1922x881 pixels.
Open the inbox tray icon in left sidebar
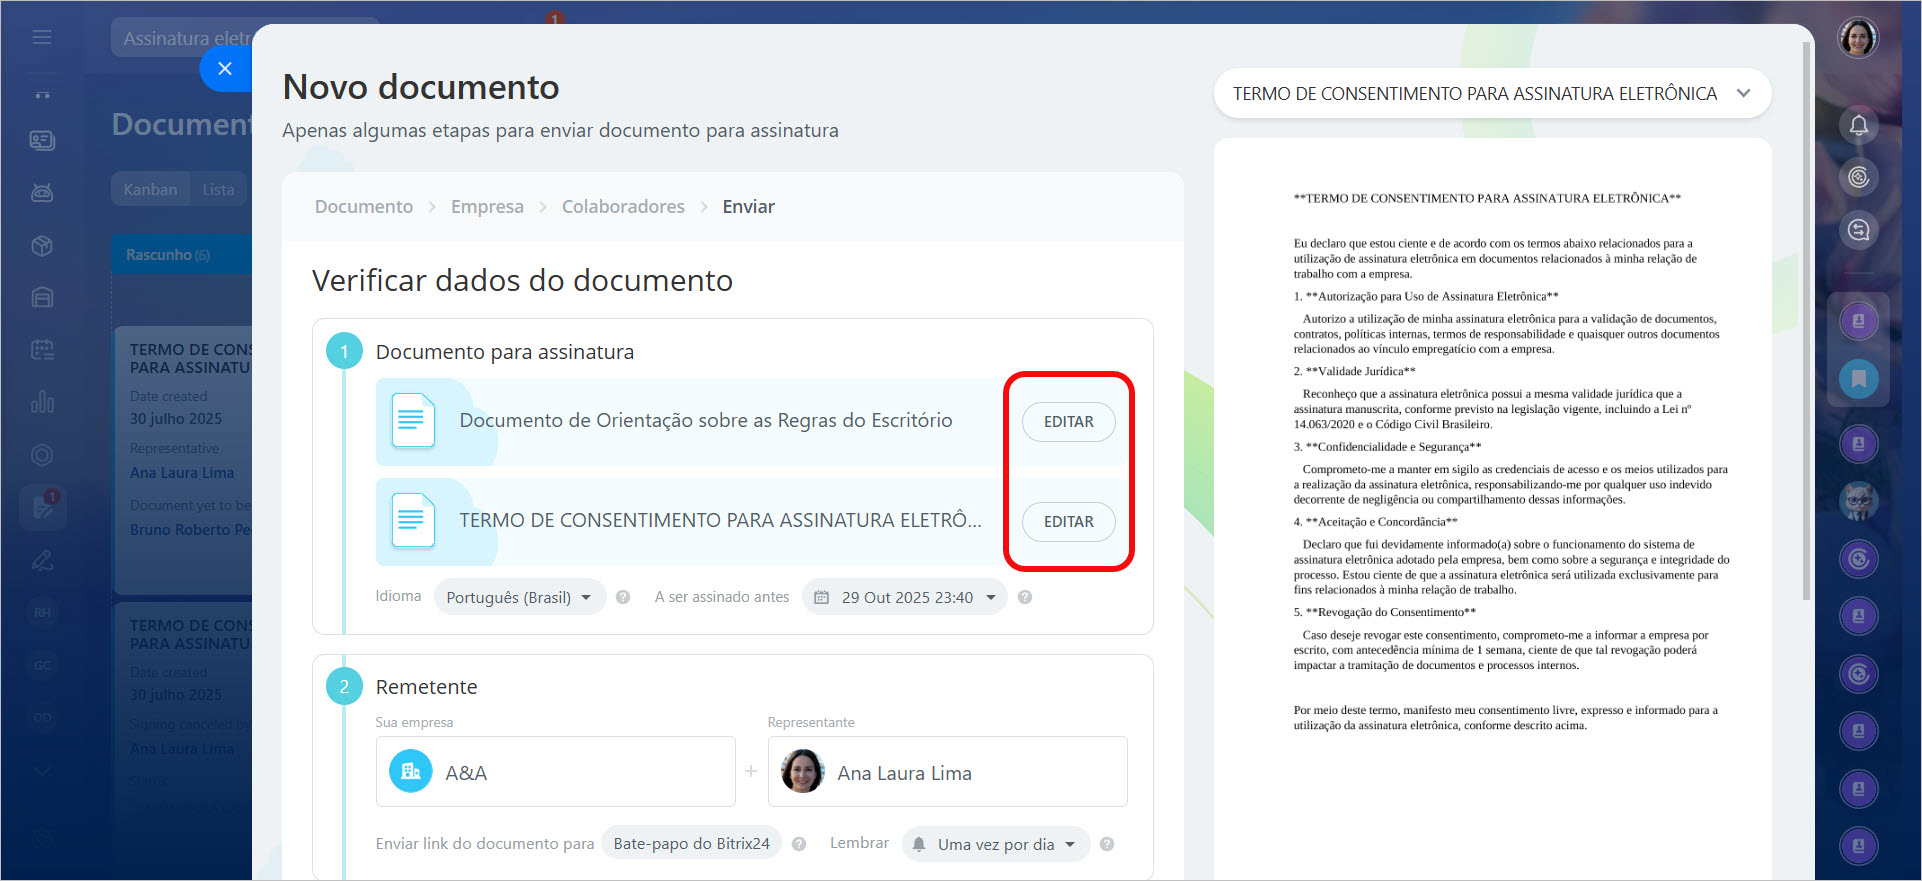(x=42, y=298)
